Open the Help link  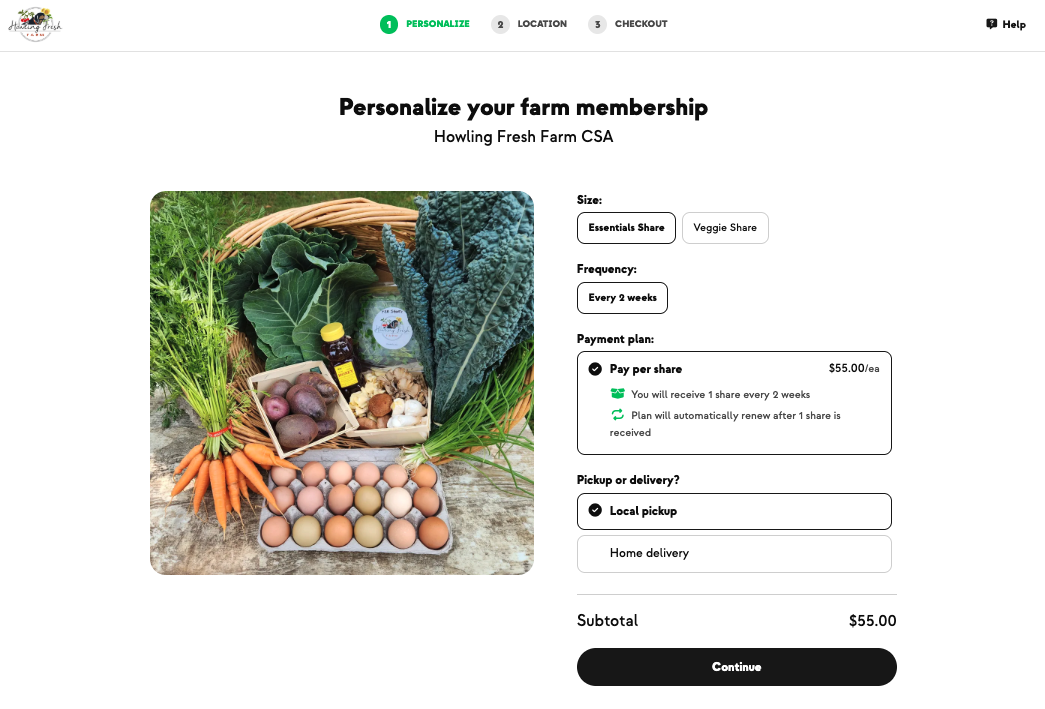click(1014, 25)
